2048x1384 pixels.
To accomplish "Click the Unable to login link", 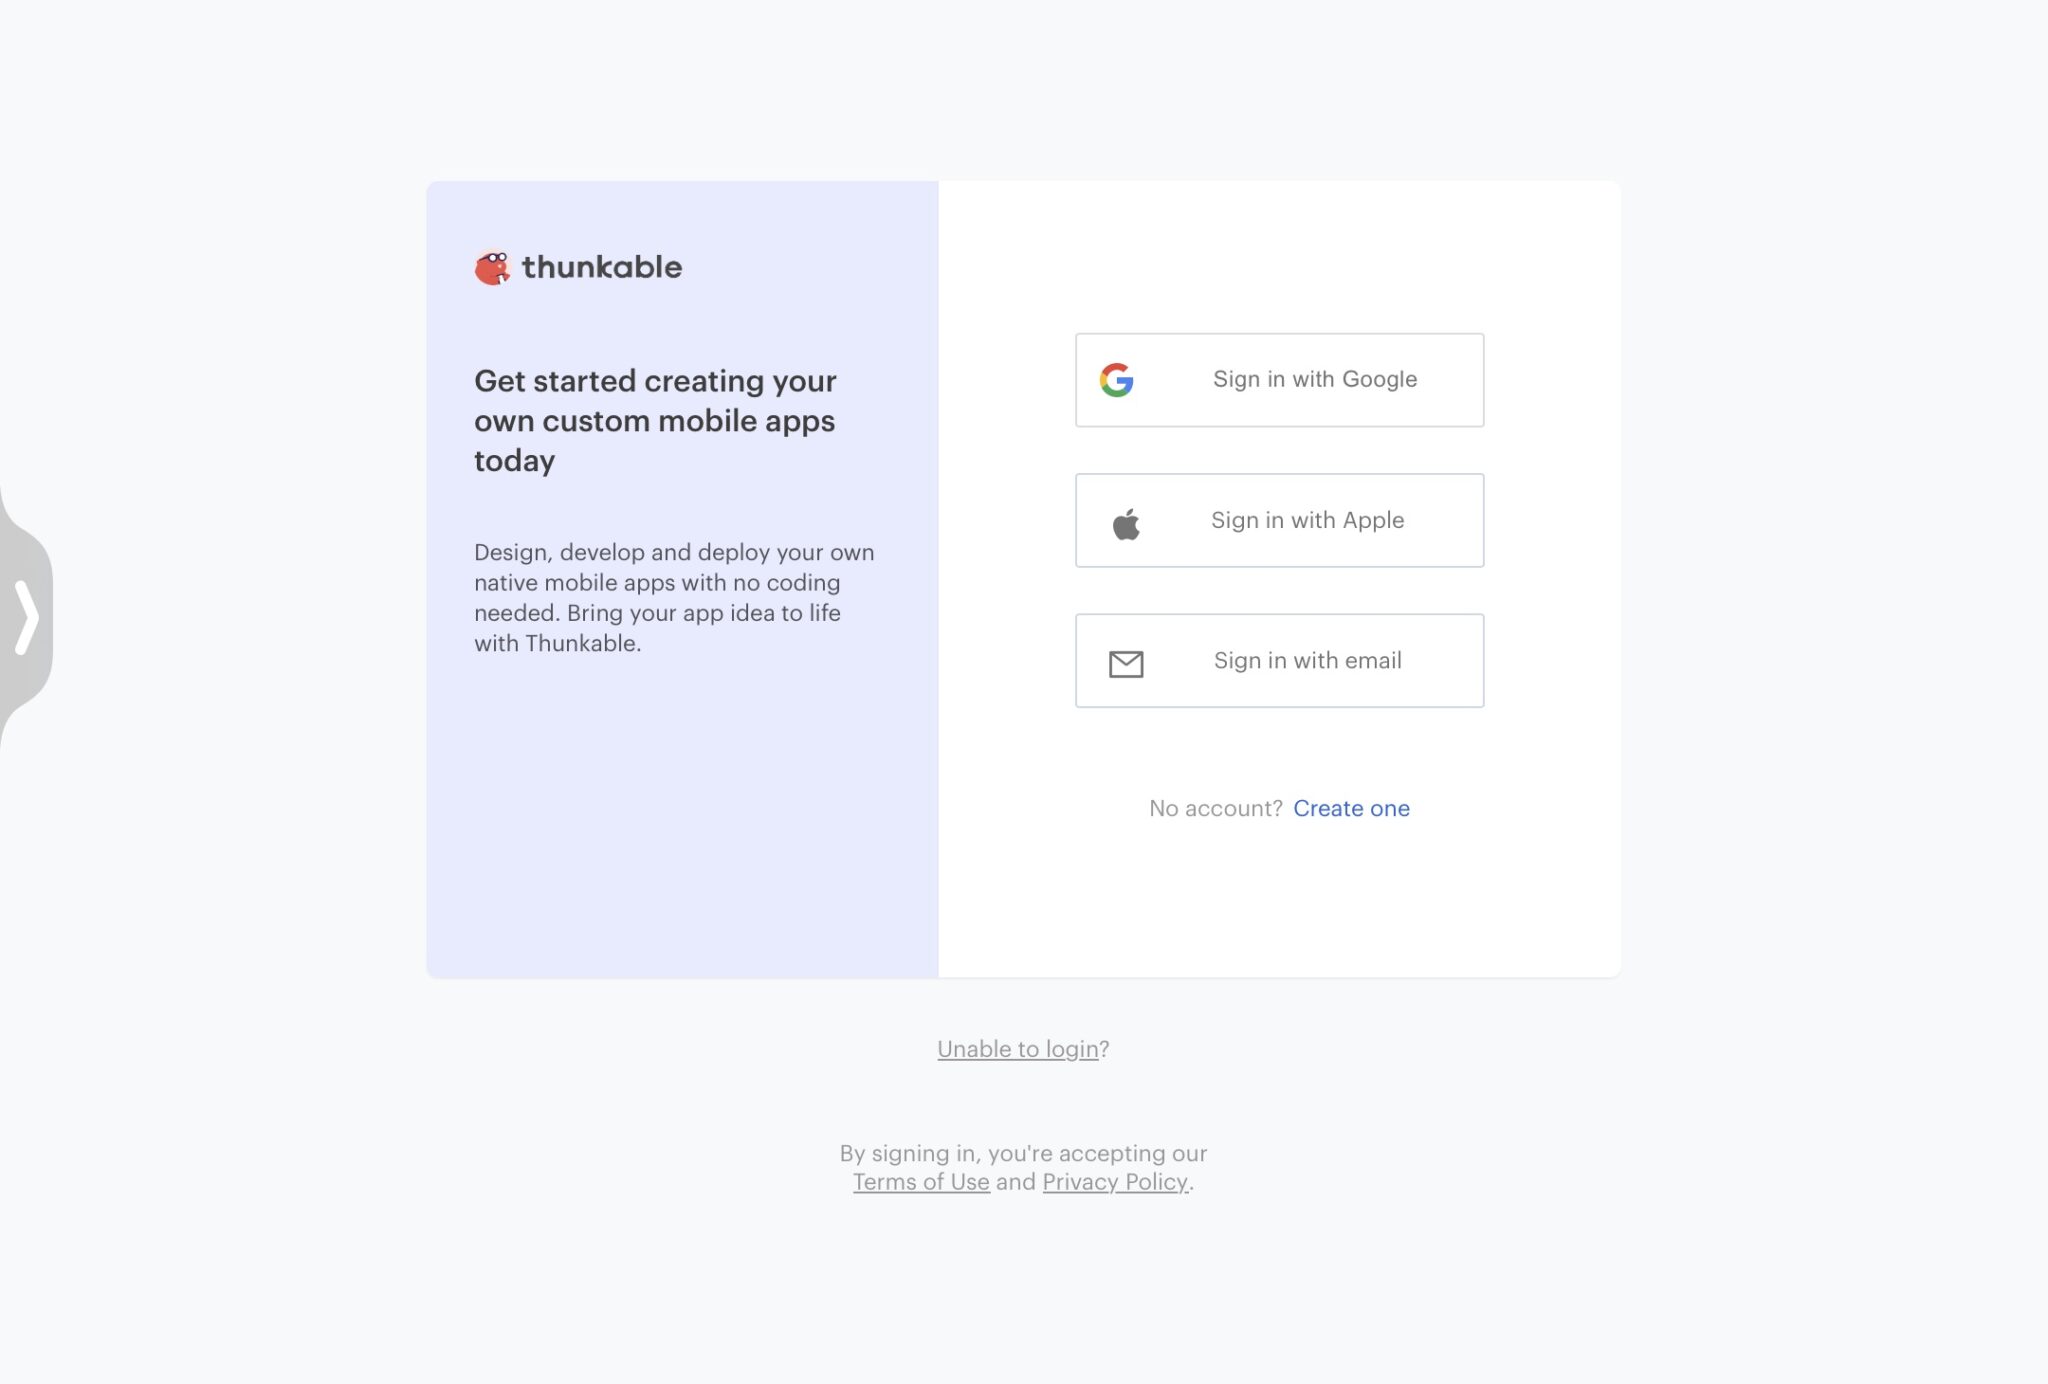I will (x=1015, y=1049).
